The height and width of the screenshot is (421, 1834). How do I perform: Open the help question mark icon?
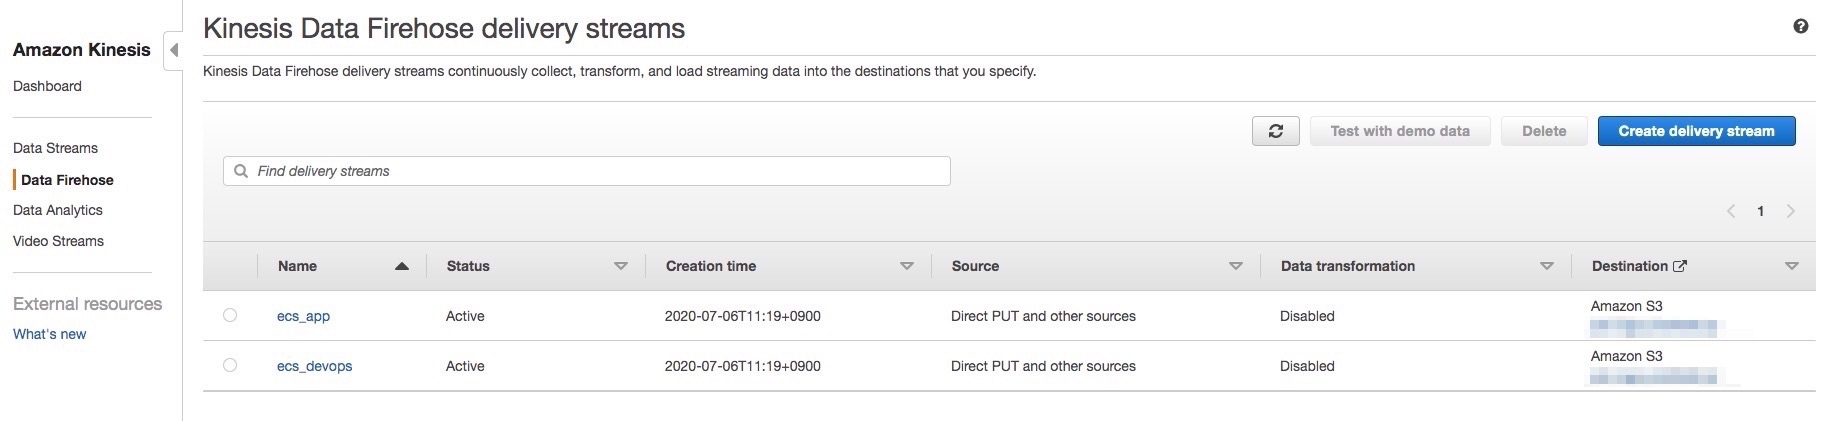pyautogui.click(x=1800, y=27)
